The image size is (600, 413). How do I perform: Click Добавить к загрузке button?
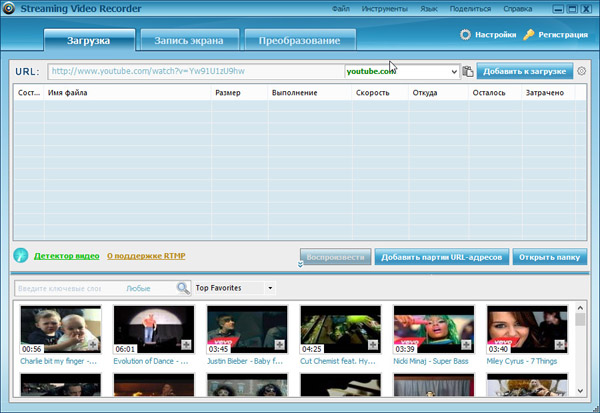(524, 72)
